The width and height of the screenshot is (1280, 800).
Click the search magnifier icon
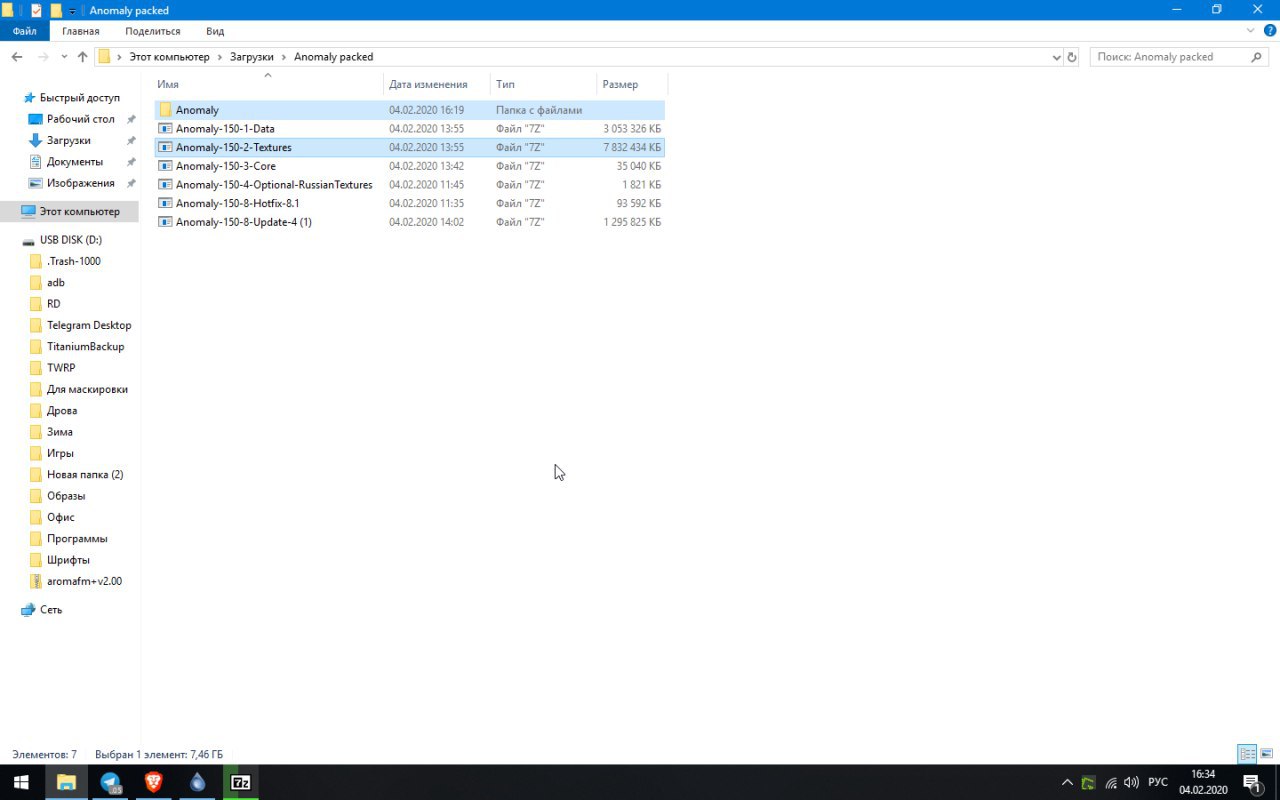[1258, 57]
